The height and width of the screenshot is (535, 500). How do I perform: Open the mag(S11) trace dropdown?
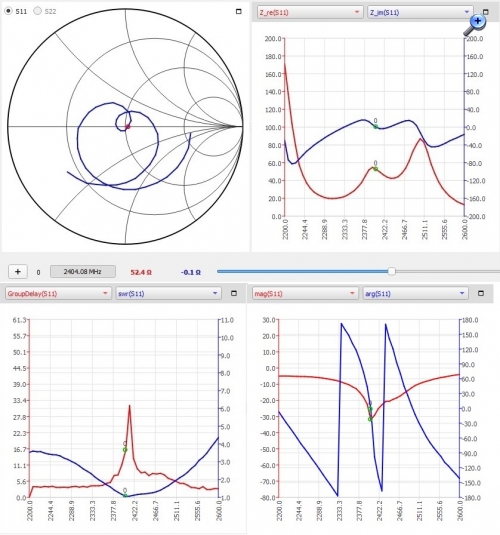(305, 293)
